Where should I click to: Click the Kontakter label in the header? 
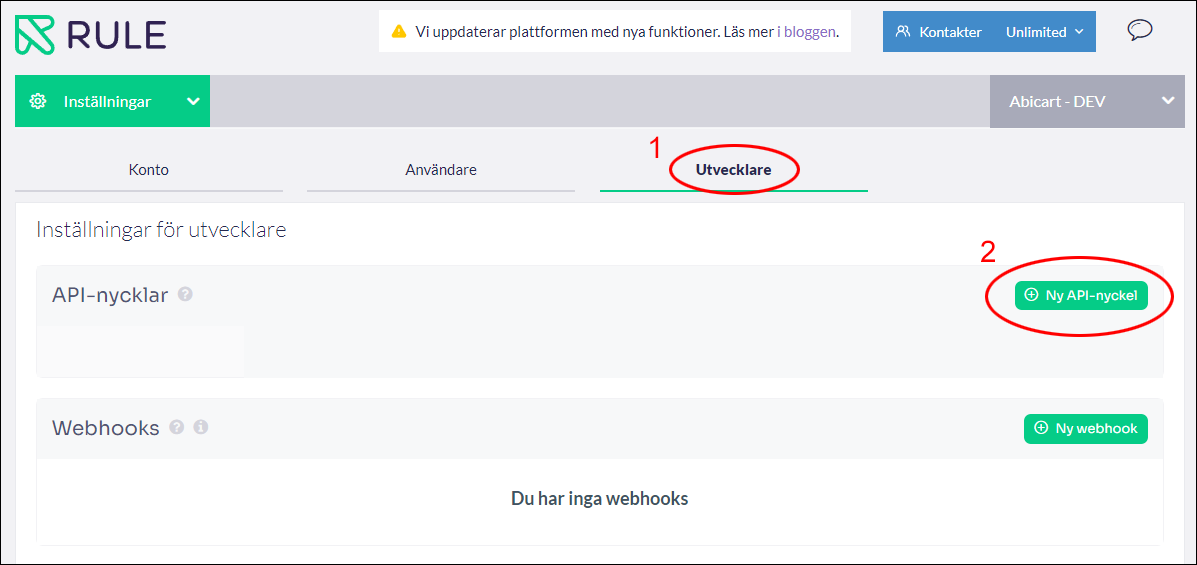[x=950, y=32]
